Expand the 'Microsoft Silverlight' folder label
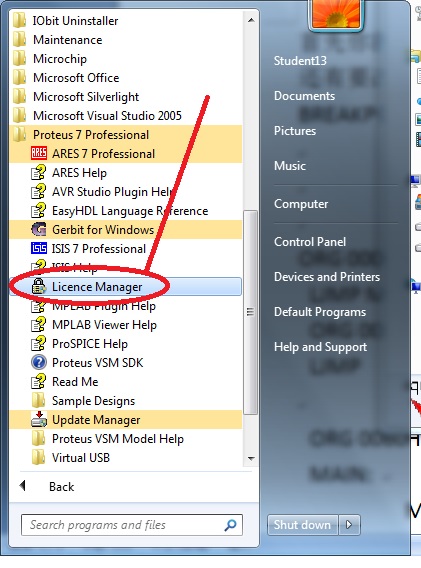This screenshot has height=568, width=421. point(86,97)
